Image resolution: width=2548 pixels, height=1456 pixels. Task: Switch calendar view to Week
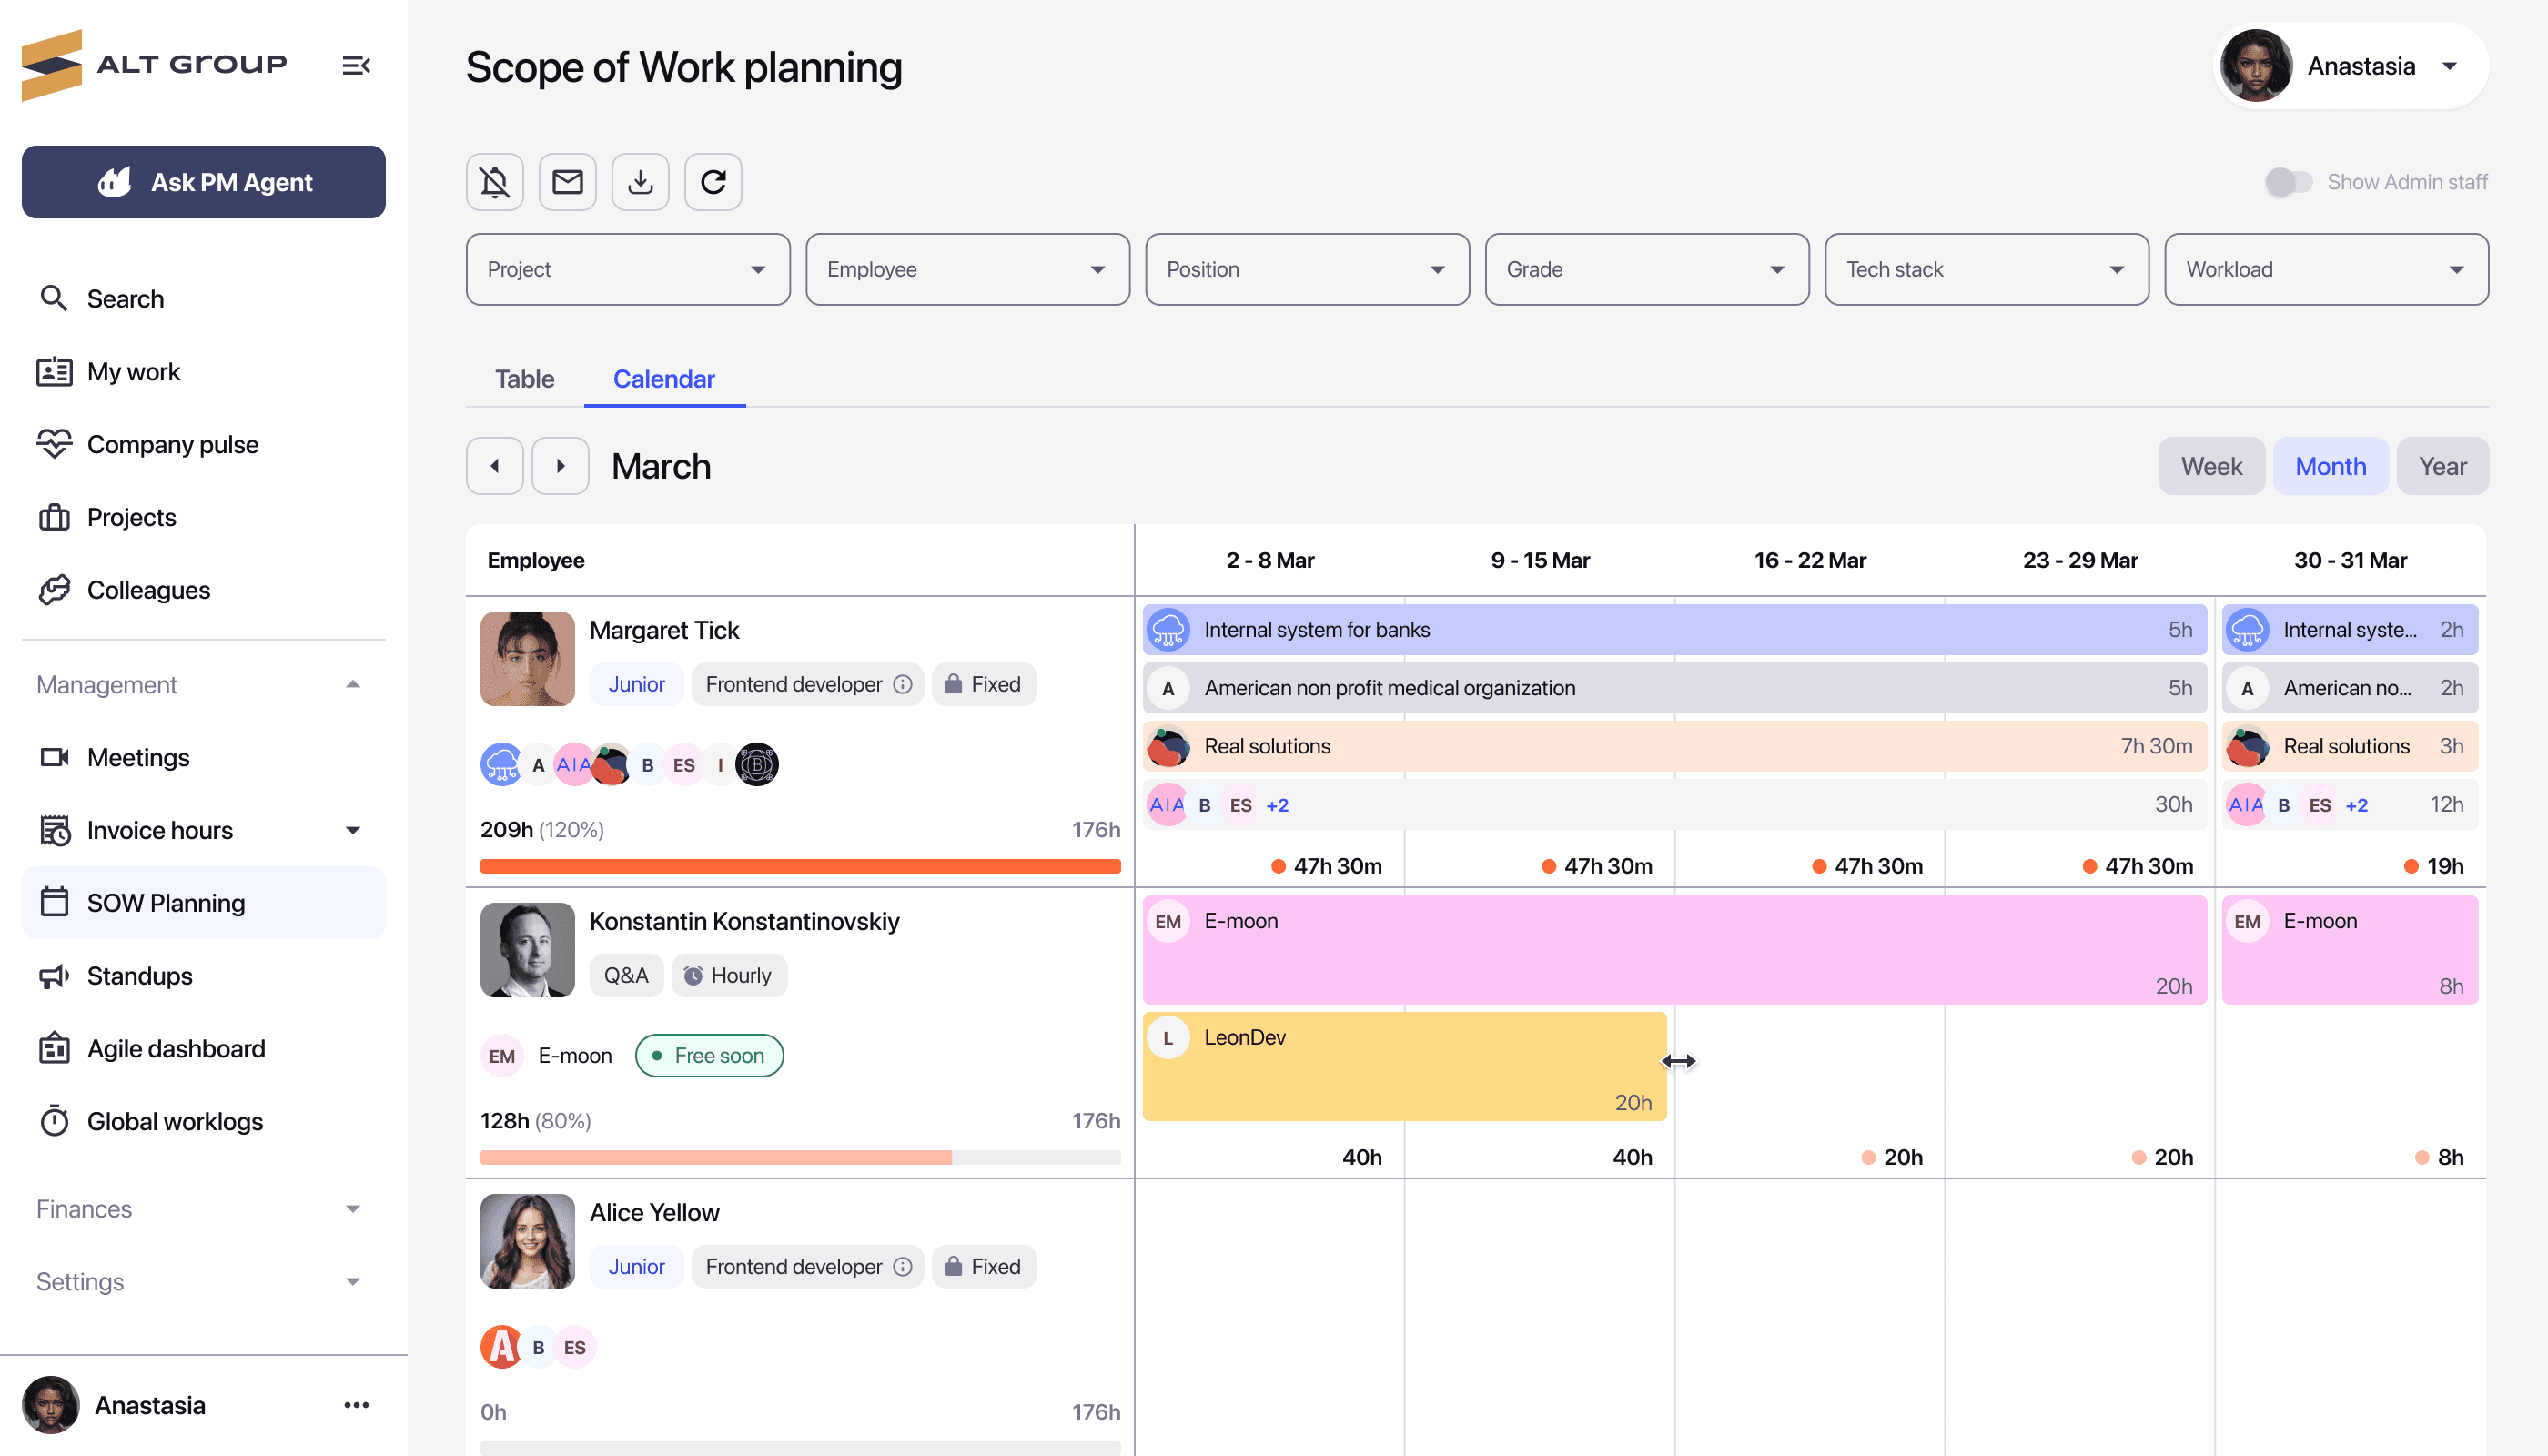(2210, 466)
